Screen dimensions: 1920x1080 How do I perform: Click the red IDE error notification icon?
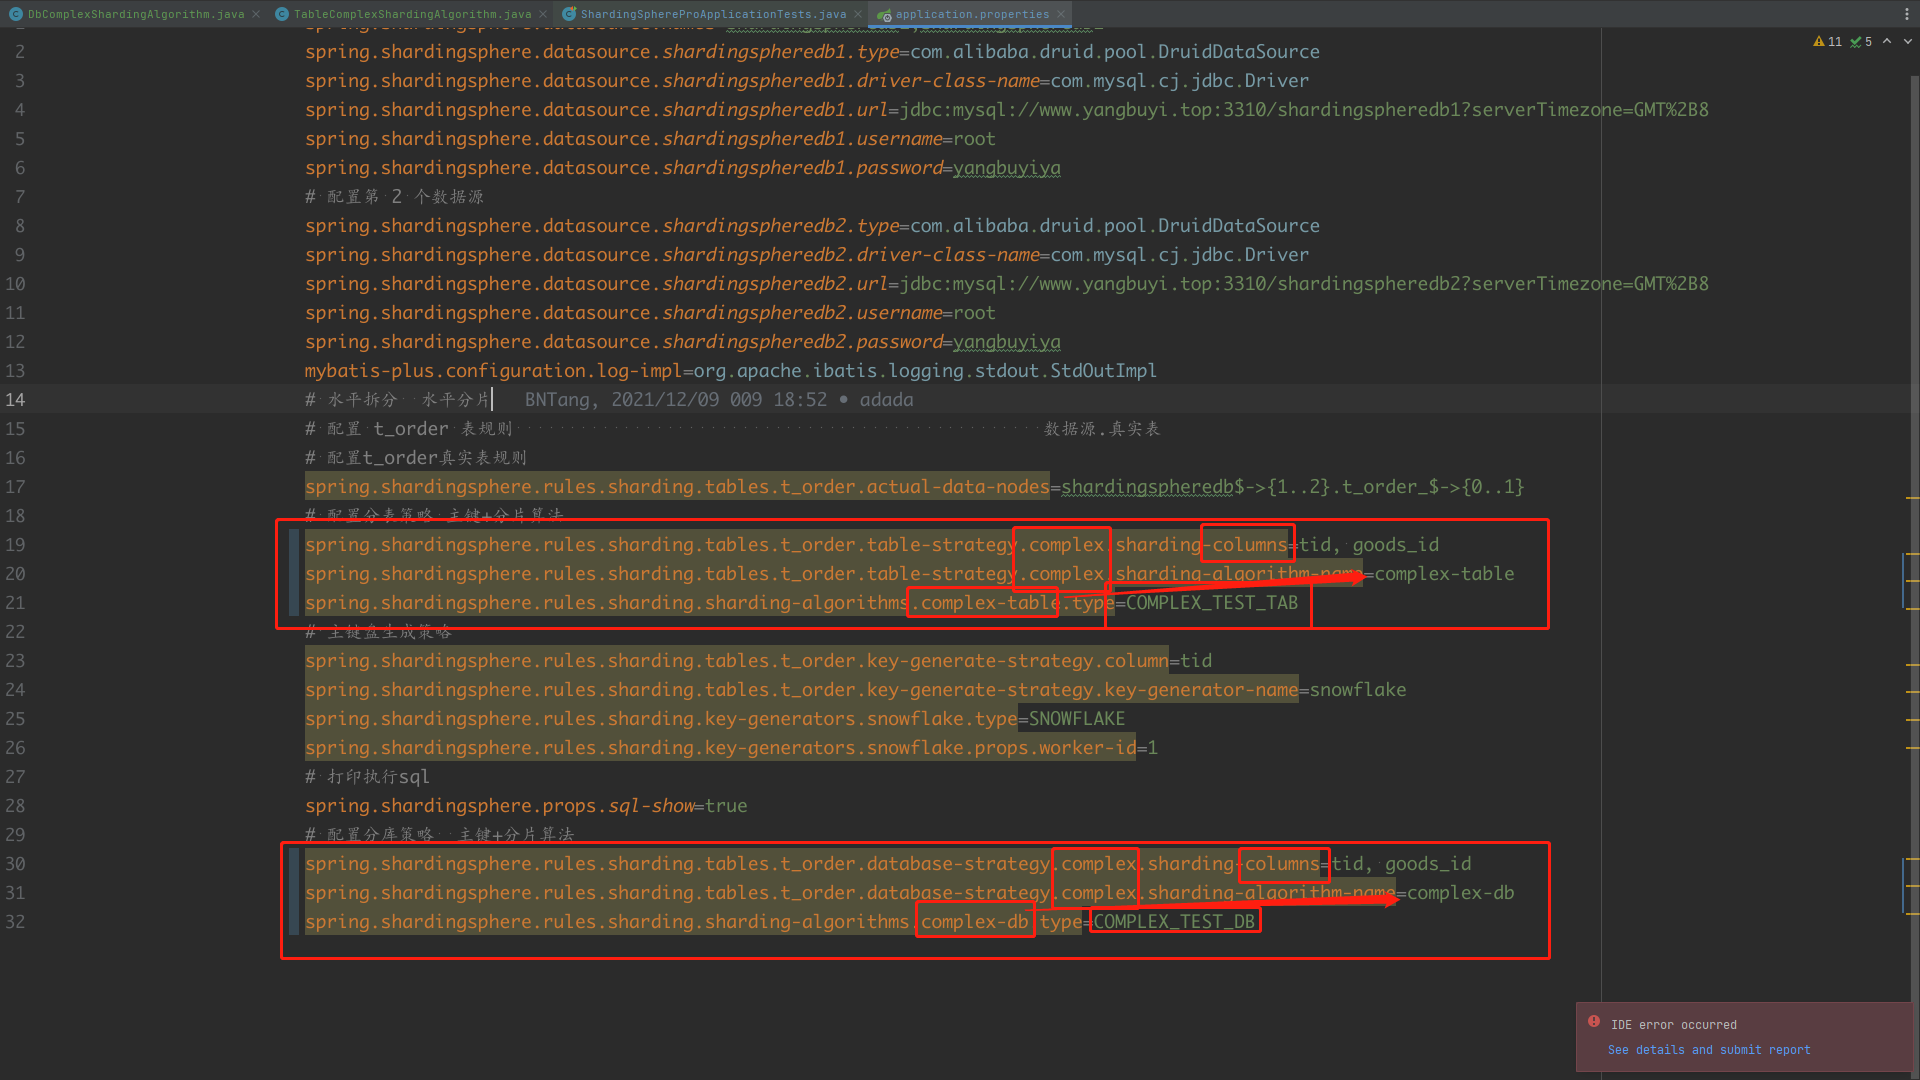(1594, 1022)
